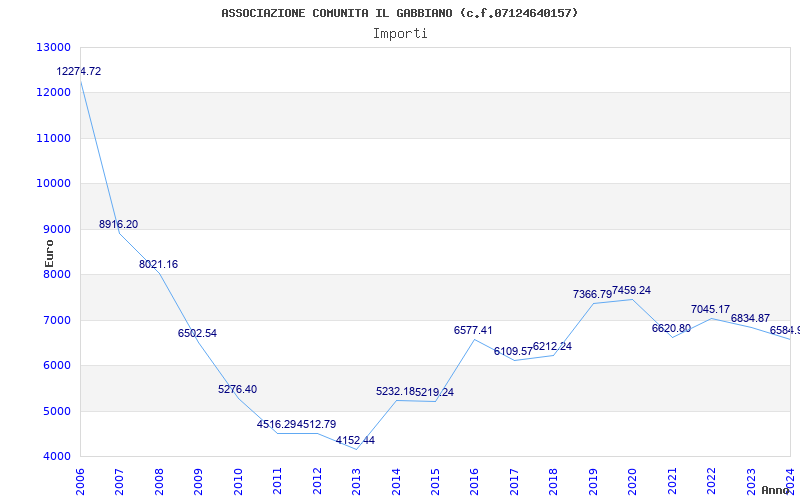800x500 pixels.
Task: Select the 7459.24 peak label
Action: coord(631,290)
